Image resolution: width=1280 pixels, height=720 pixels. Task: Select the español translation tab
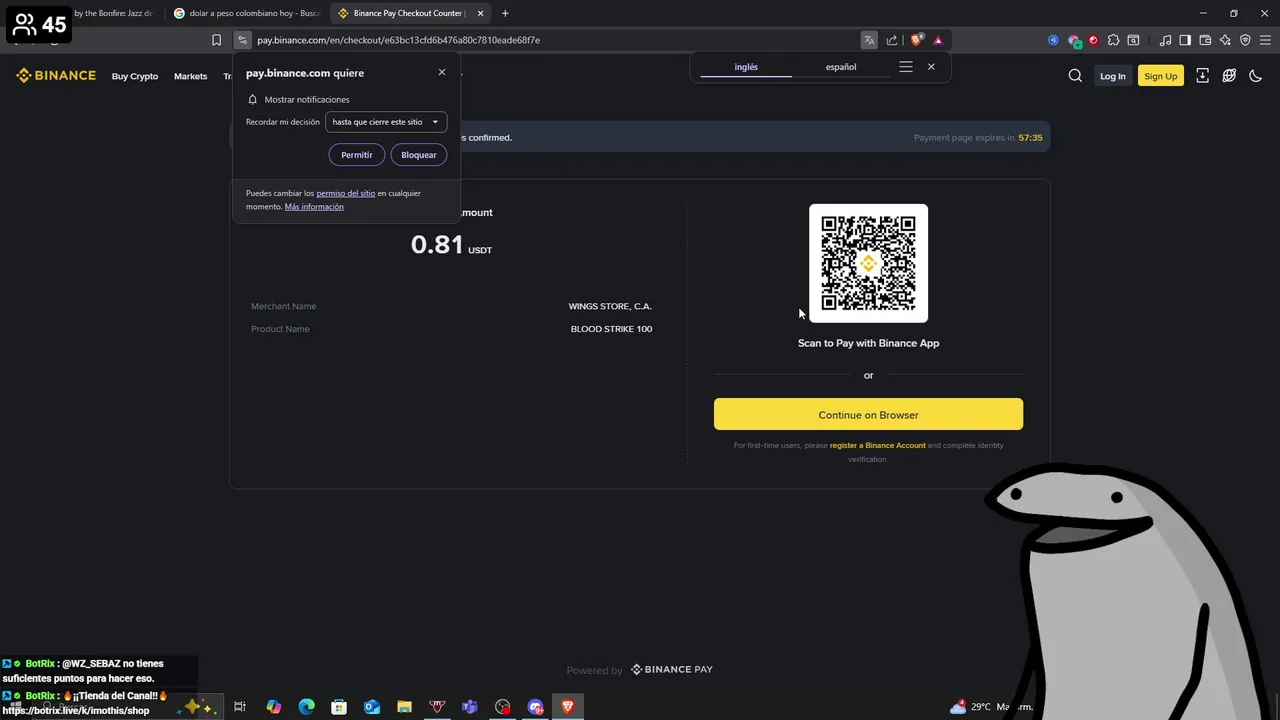tap(841, 67)
